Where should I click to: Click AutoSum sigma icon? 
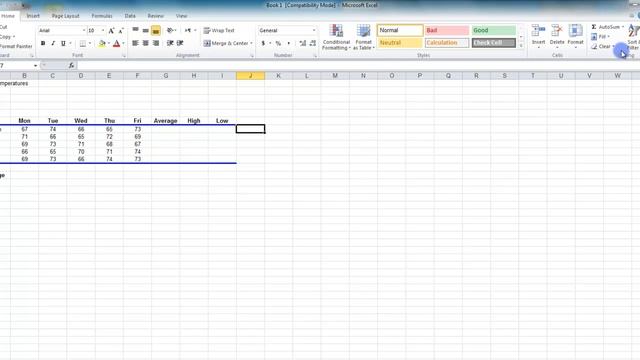click(594, 27)
